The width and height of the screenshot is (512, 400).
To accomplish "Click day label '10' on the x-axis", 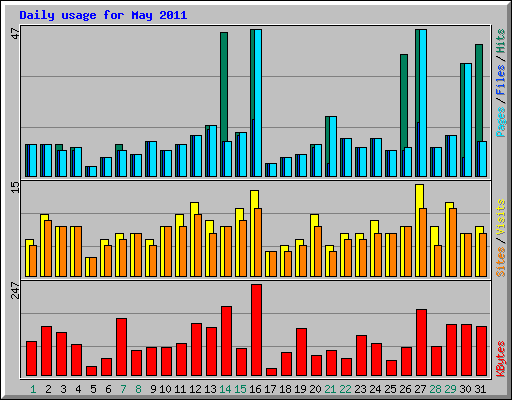I will (165, 389).
